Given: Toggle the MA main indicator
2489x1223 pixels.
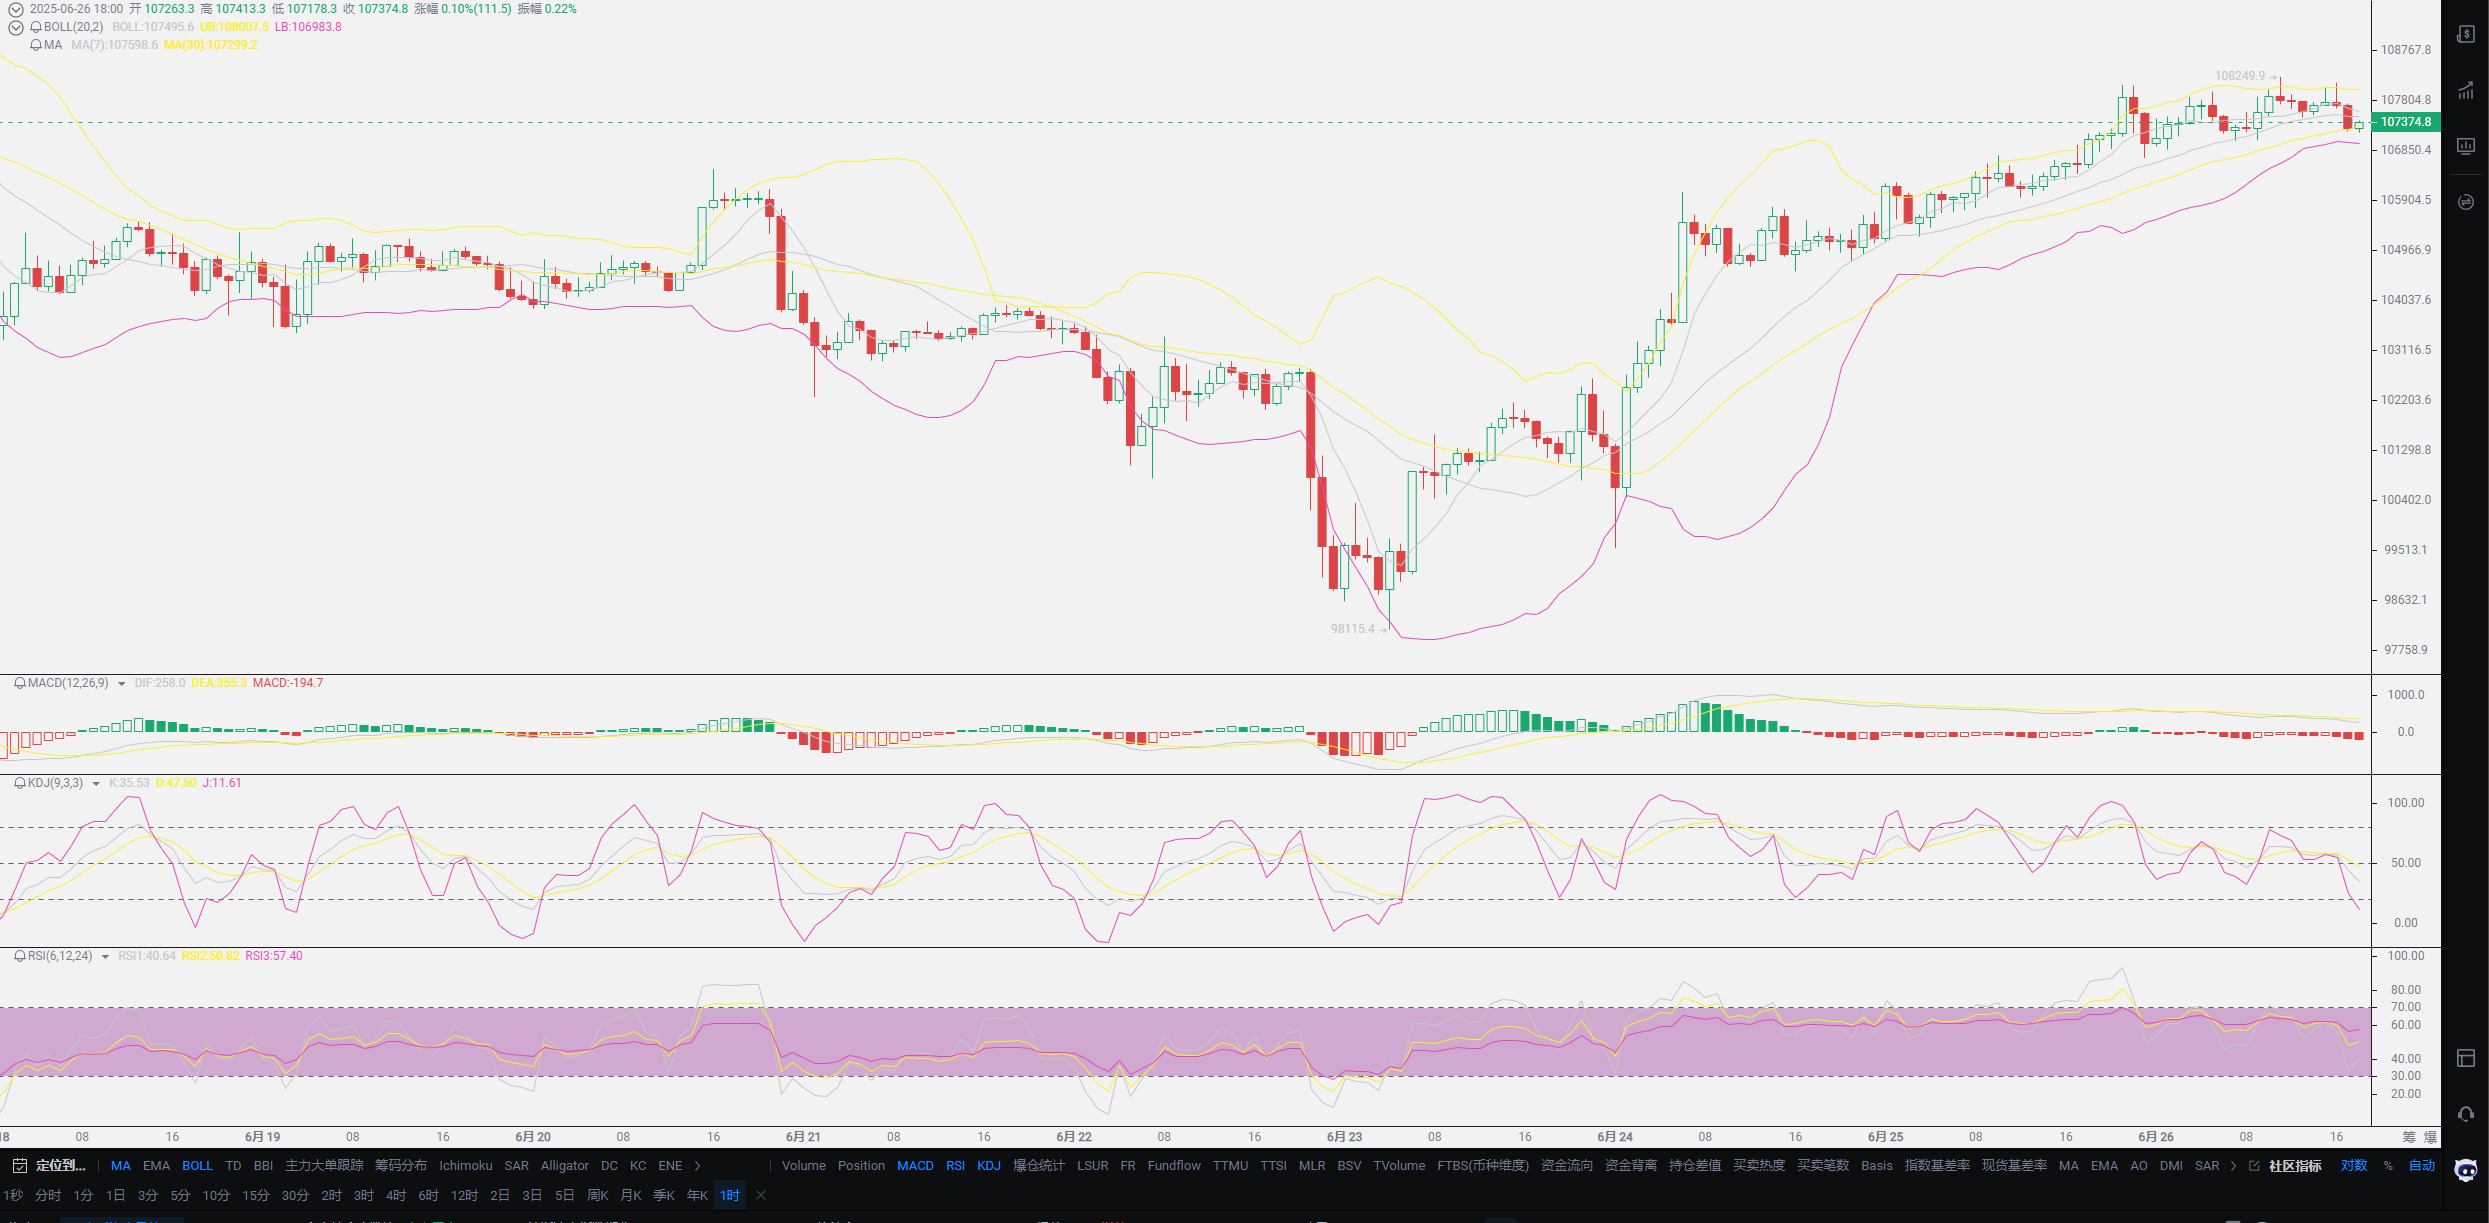Looking at the screenshot, I should tap(121, 1166).
